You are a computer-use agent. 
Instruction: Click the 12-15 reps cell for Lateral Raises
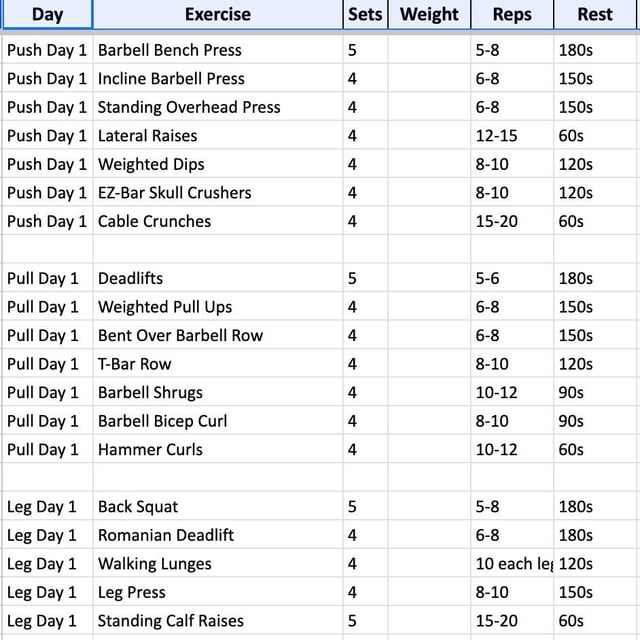tap(512, 136)
